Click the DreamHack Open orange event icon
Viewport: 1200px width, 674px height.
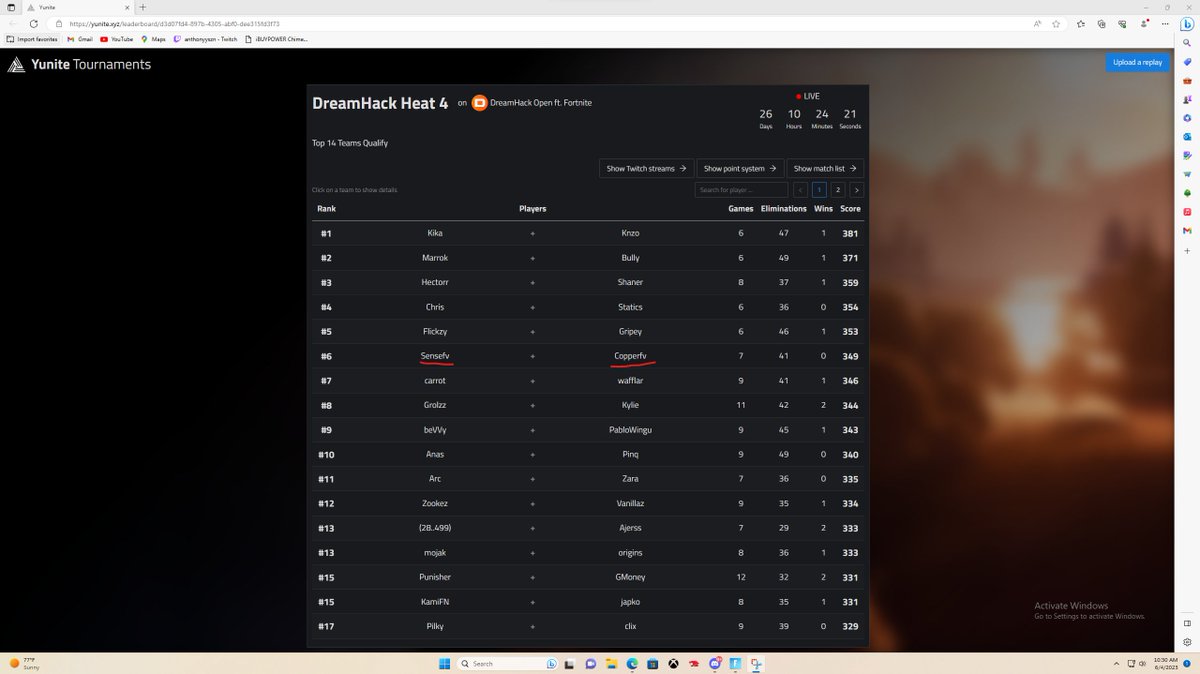tap(479, 102)
